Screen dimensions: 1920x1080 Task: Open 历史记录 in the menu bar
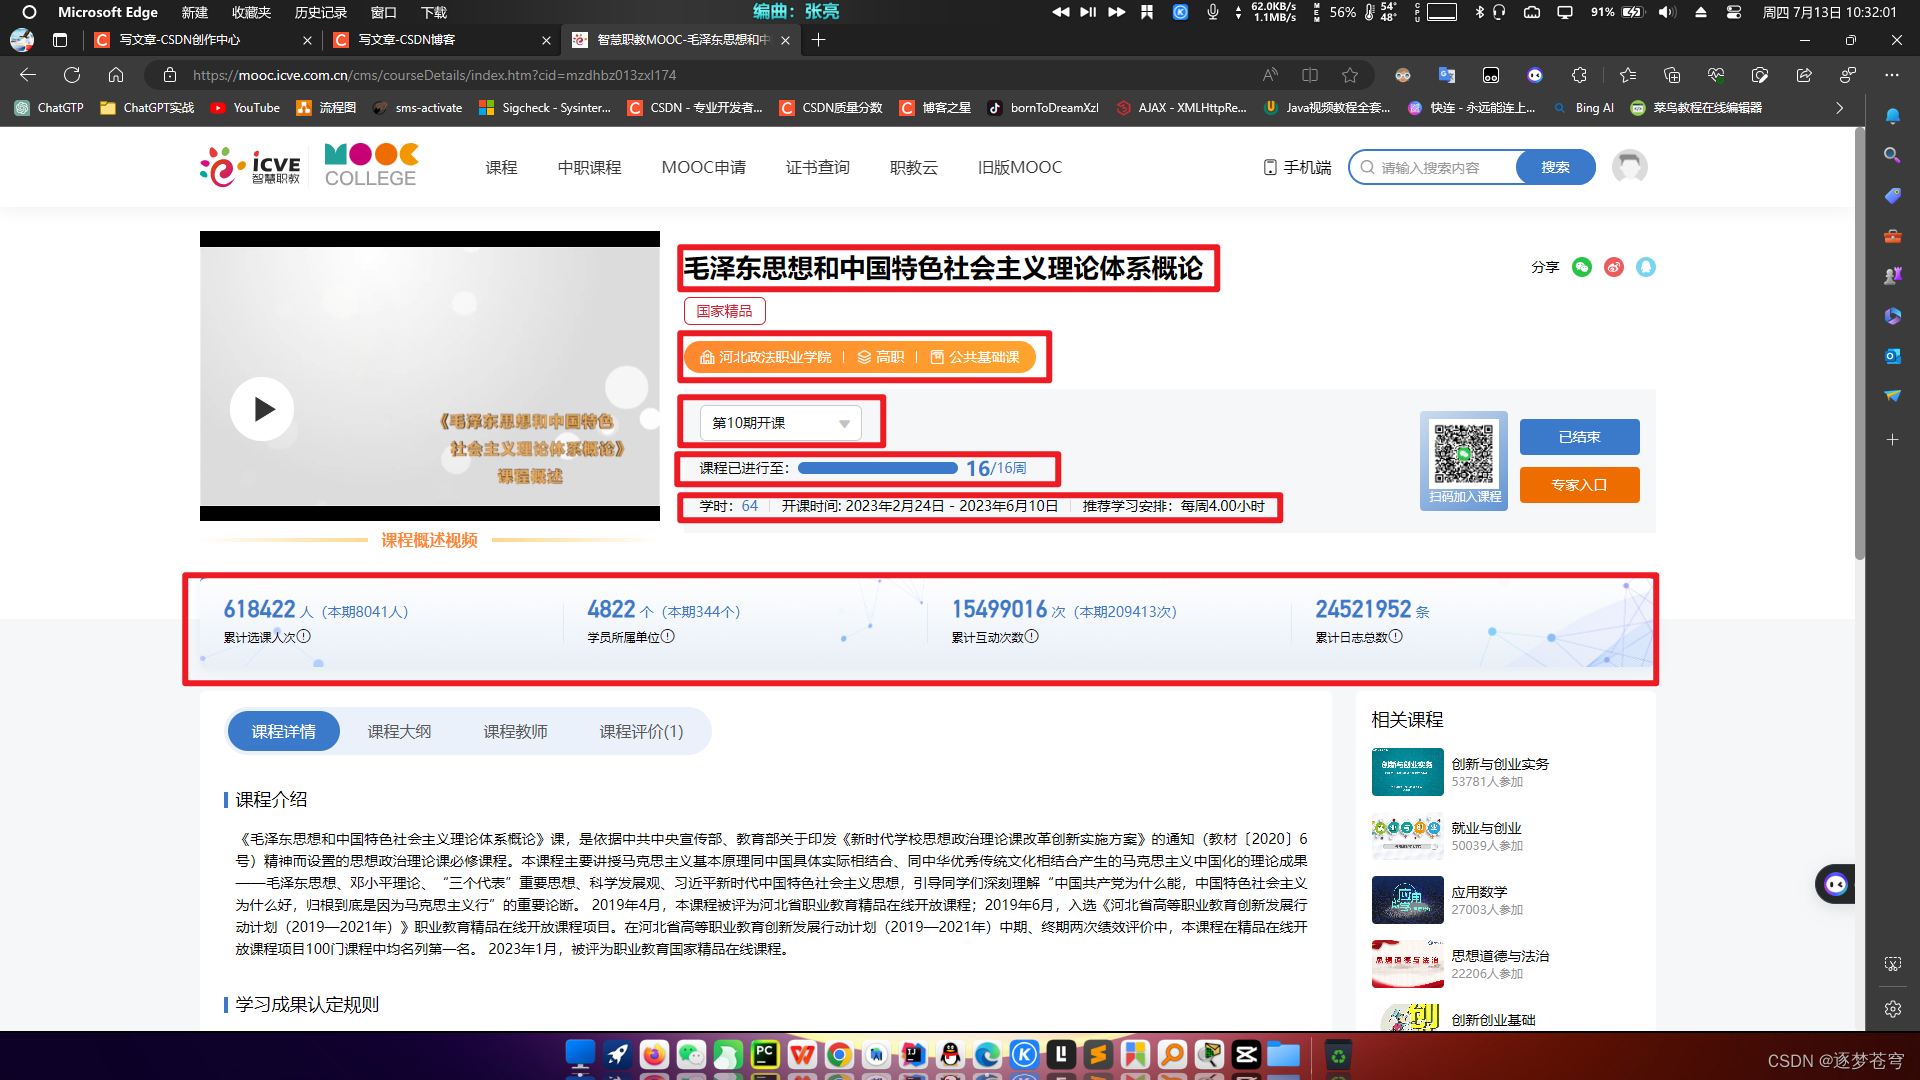tap(320, 12)
